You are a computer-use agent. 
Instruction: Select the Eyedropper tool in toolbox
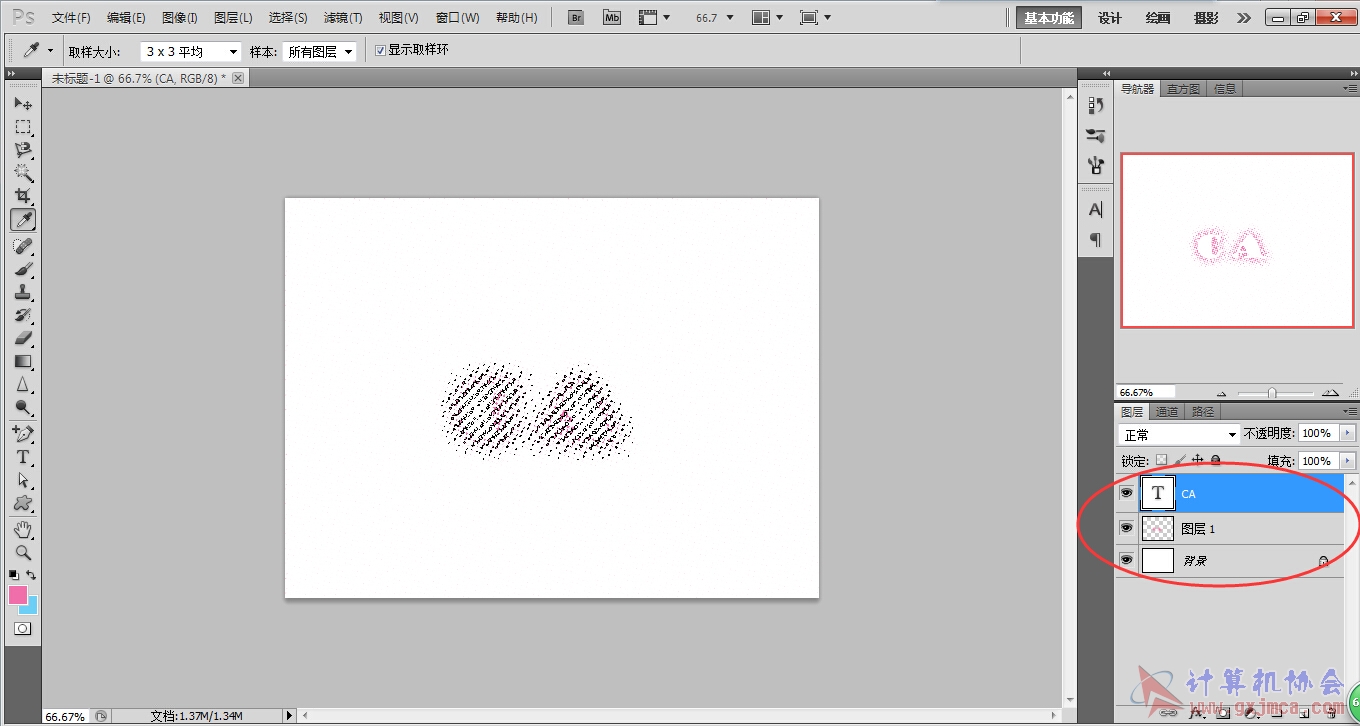pos(23,220)
